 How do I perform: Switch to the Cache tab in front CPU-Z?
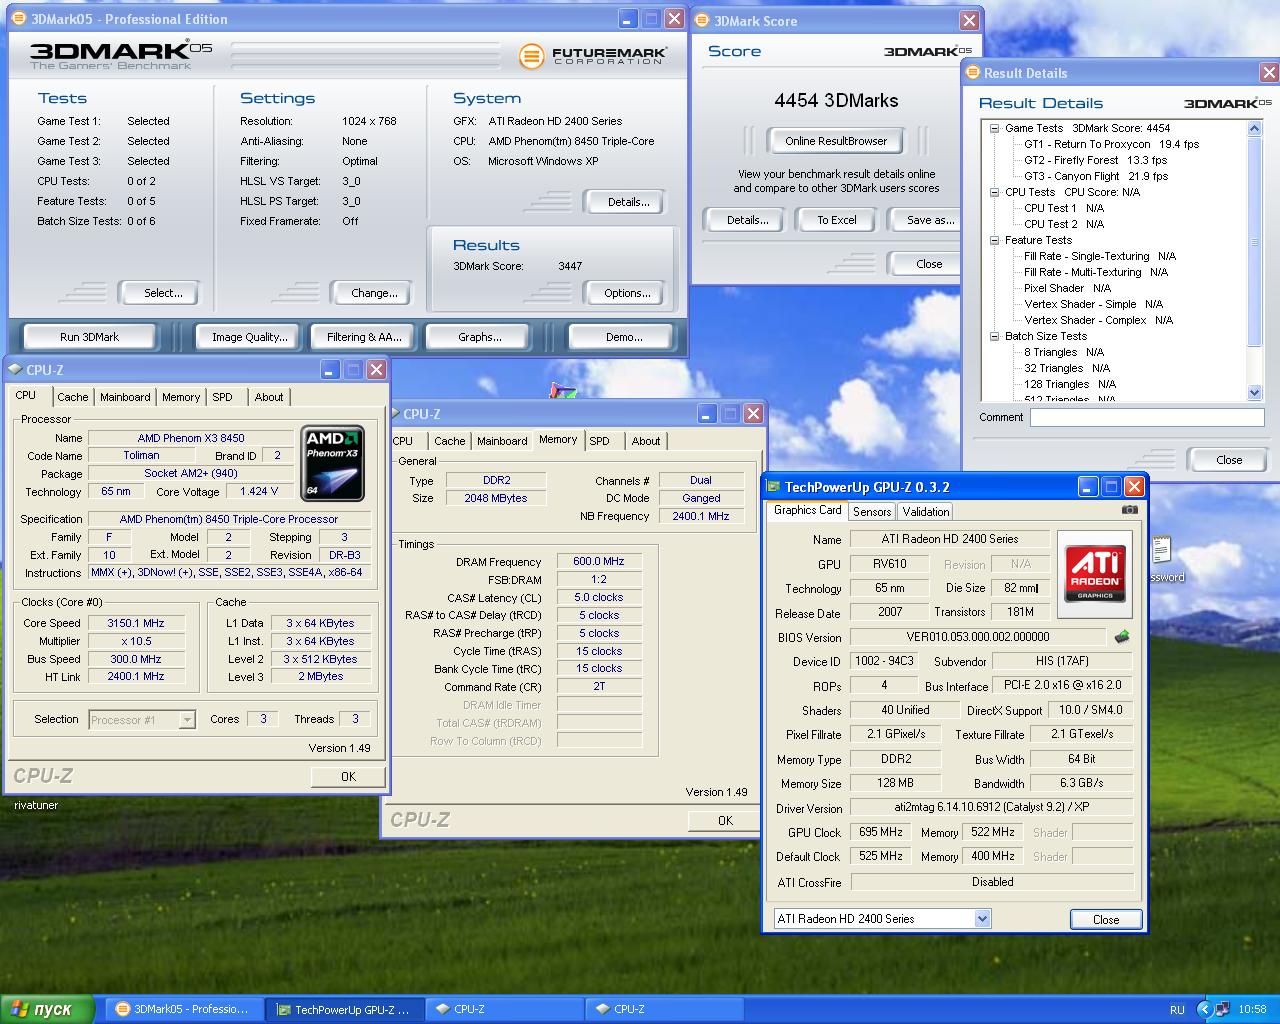click(x=72, y=397)
